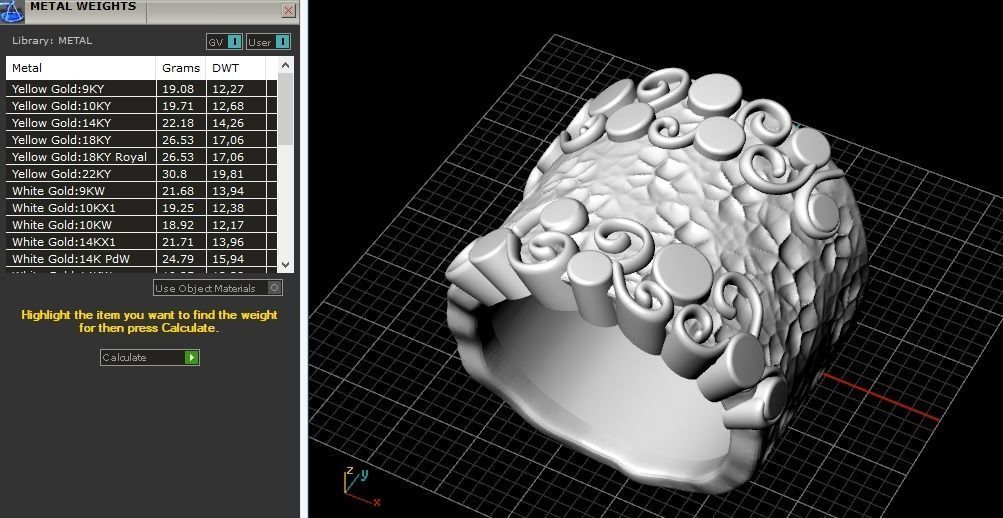Click the 17,06 DWT in 18KY Royal row
Image resolution: width=1003 pixels, height=518 pixels.
click(228, 157)
